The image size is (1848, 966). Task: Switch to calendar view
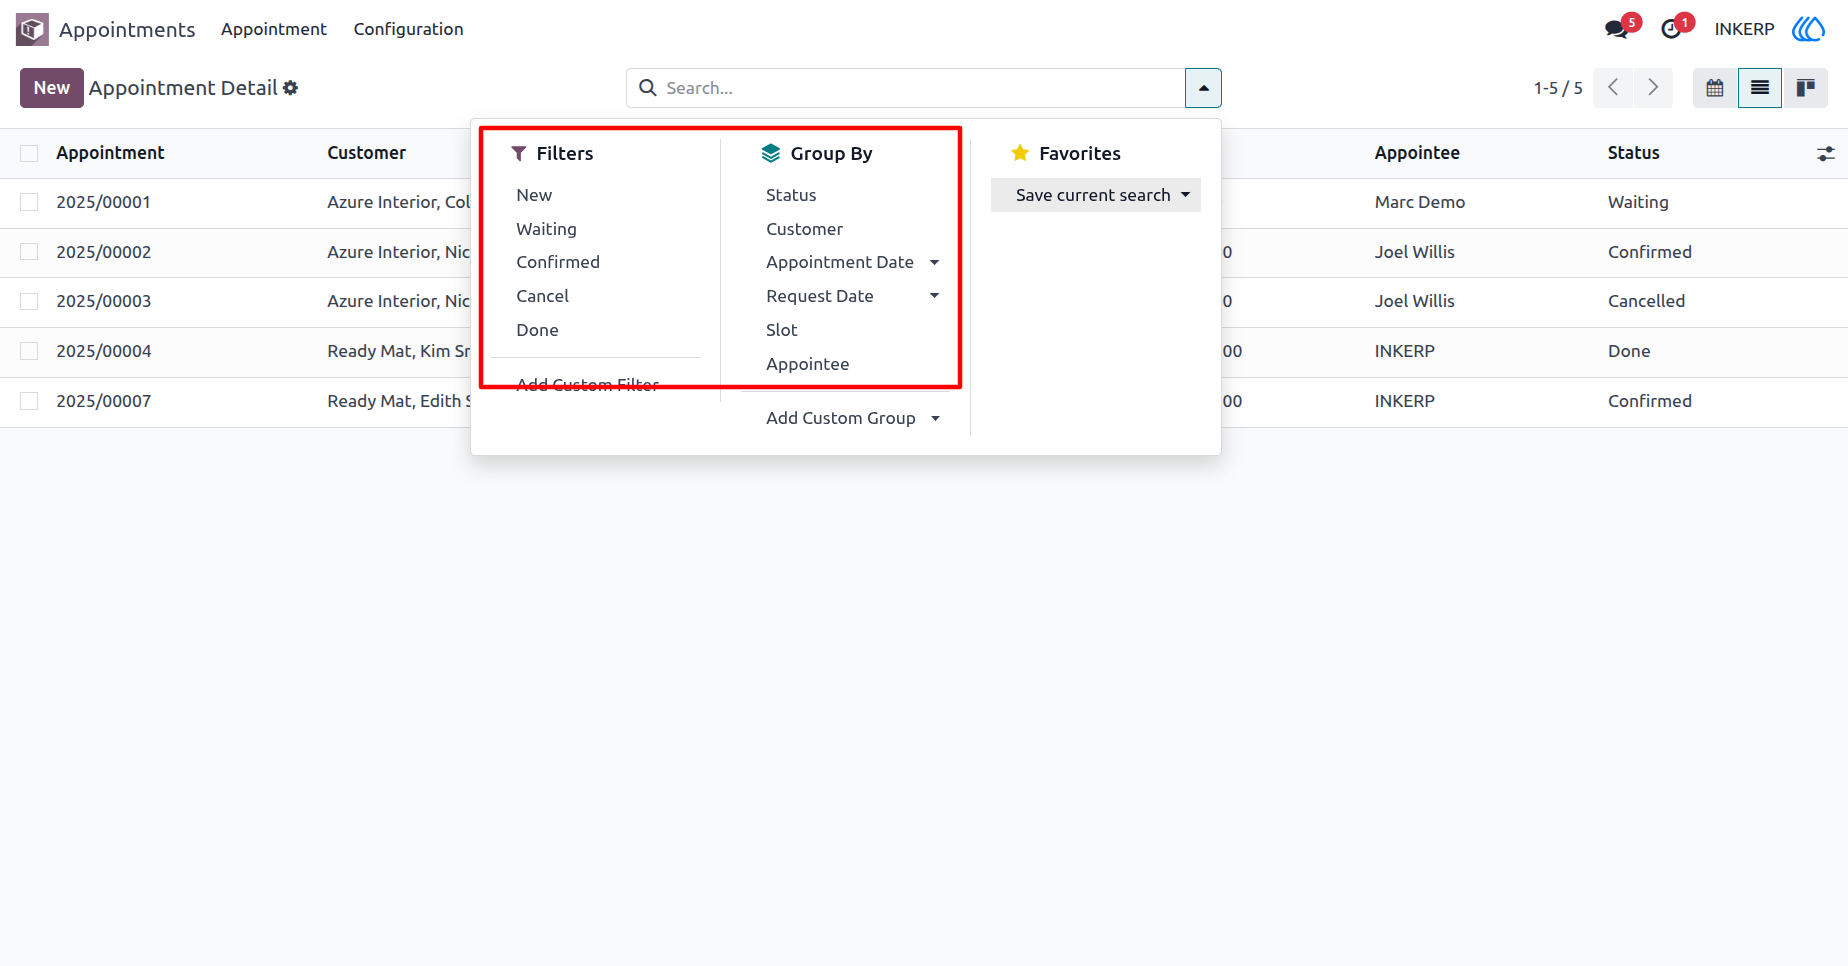tap(1715, 88)
